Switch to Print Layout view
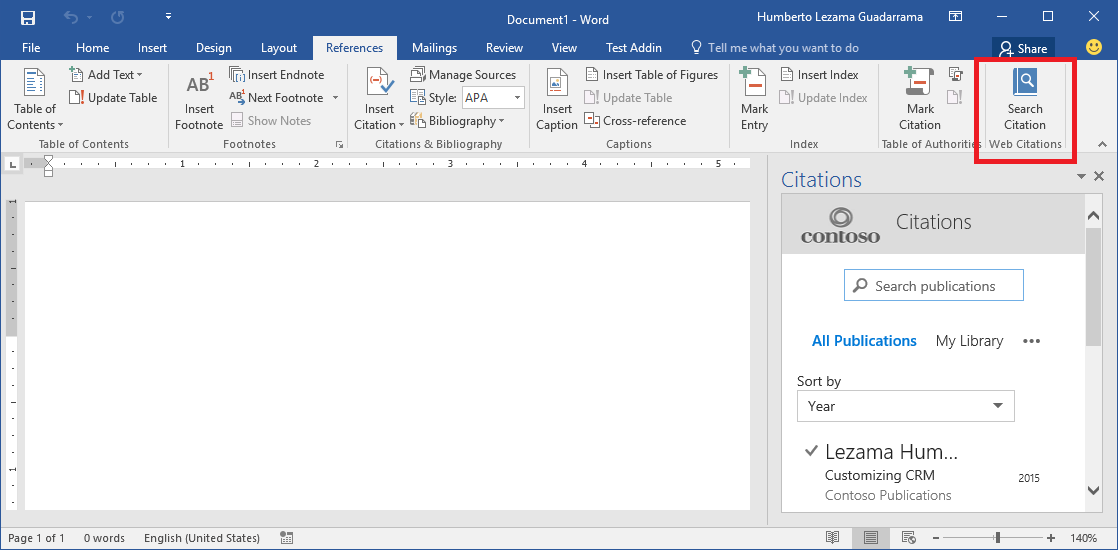Viewport: 1118px width, 550px height. click(871, 537)
